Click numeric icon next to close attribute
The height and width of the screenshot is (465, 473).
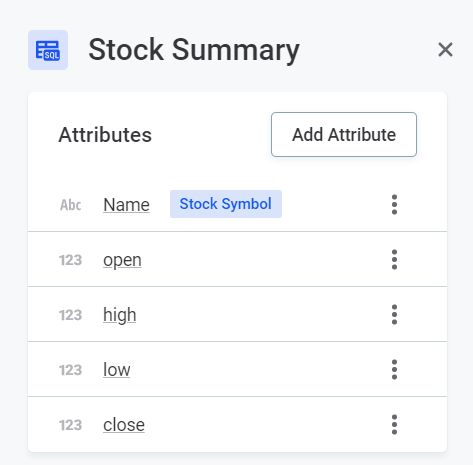point(70,425)
